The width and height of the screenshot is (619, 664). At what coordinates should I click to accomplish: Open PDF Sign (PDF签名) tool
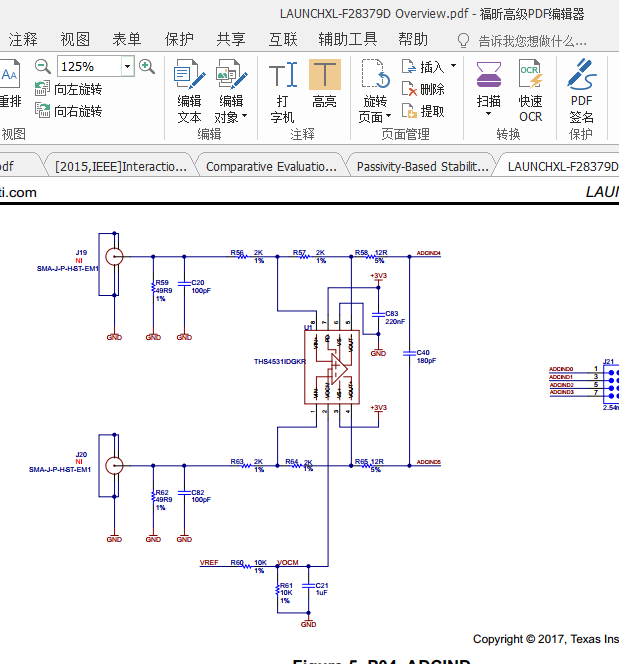[x=581, y=91]
